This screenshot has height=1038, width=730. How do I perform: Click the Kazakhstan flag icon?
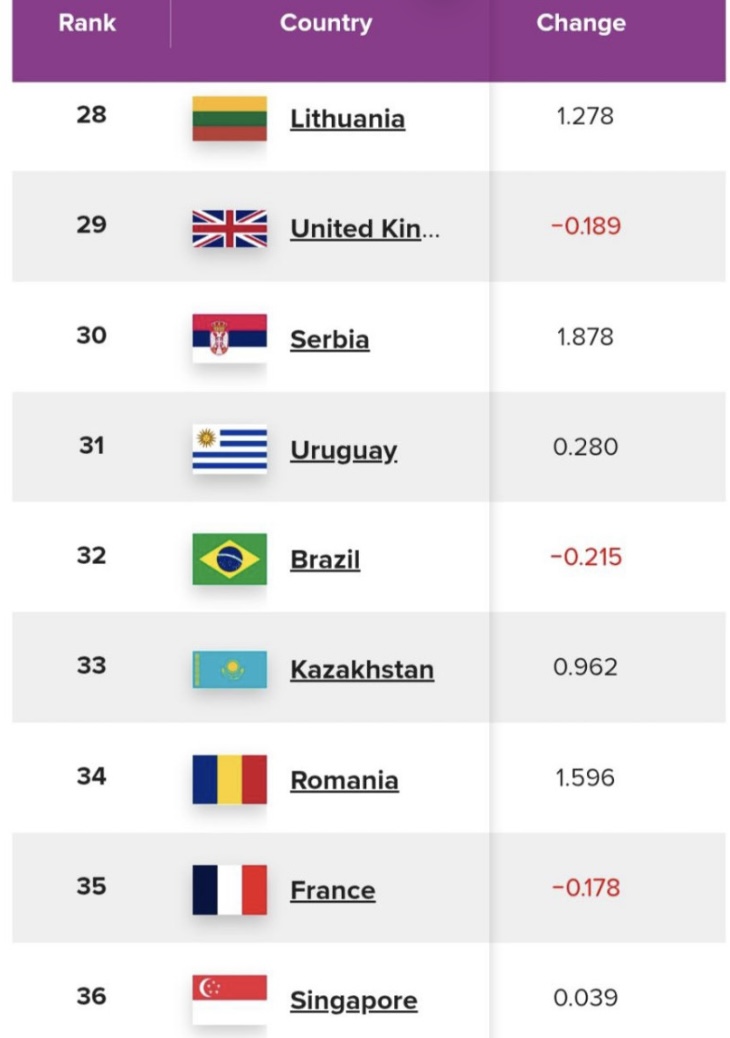[x=229, y=669]
